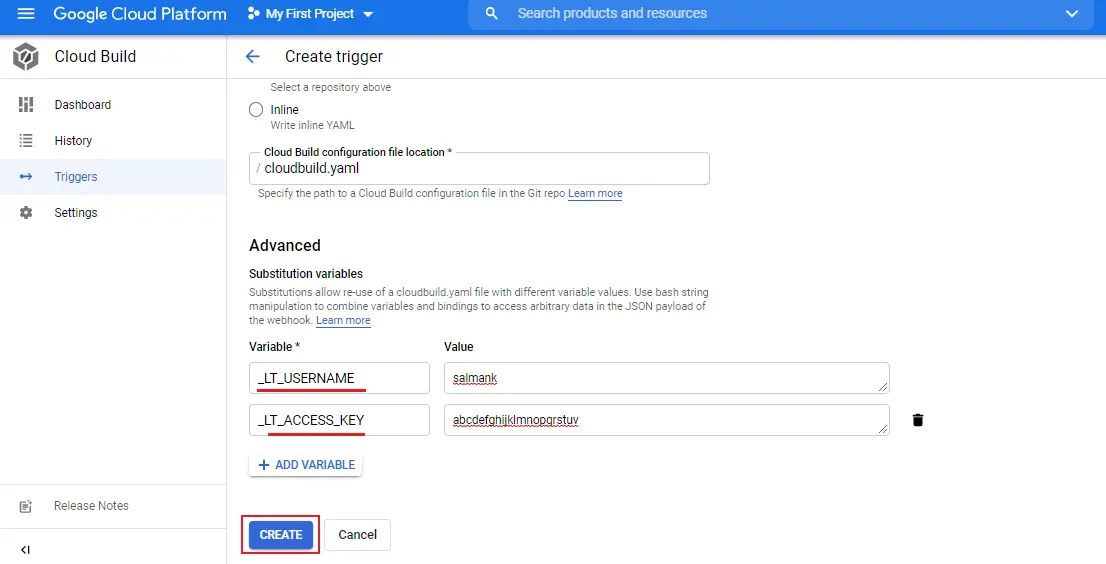Open Release Notes

(113, 506)
